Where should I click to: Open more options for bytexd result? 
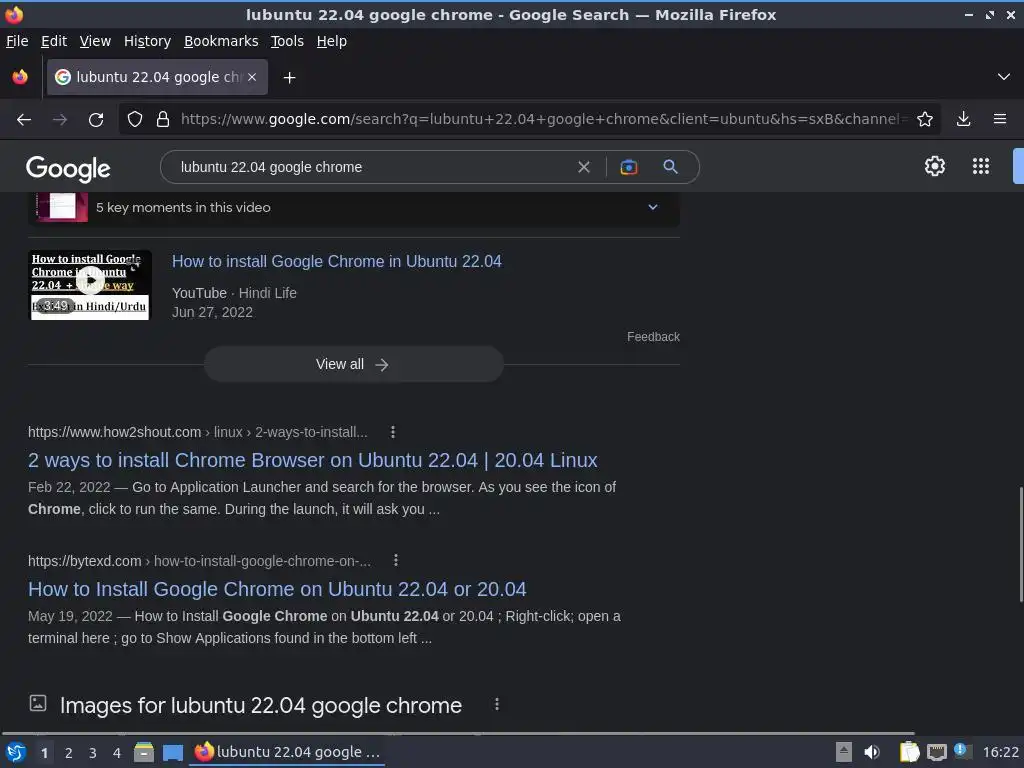(396, 560)
